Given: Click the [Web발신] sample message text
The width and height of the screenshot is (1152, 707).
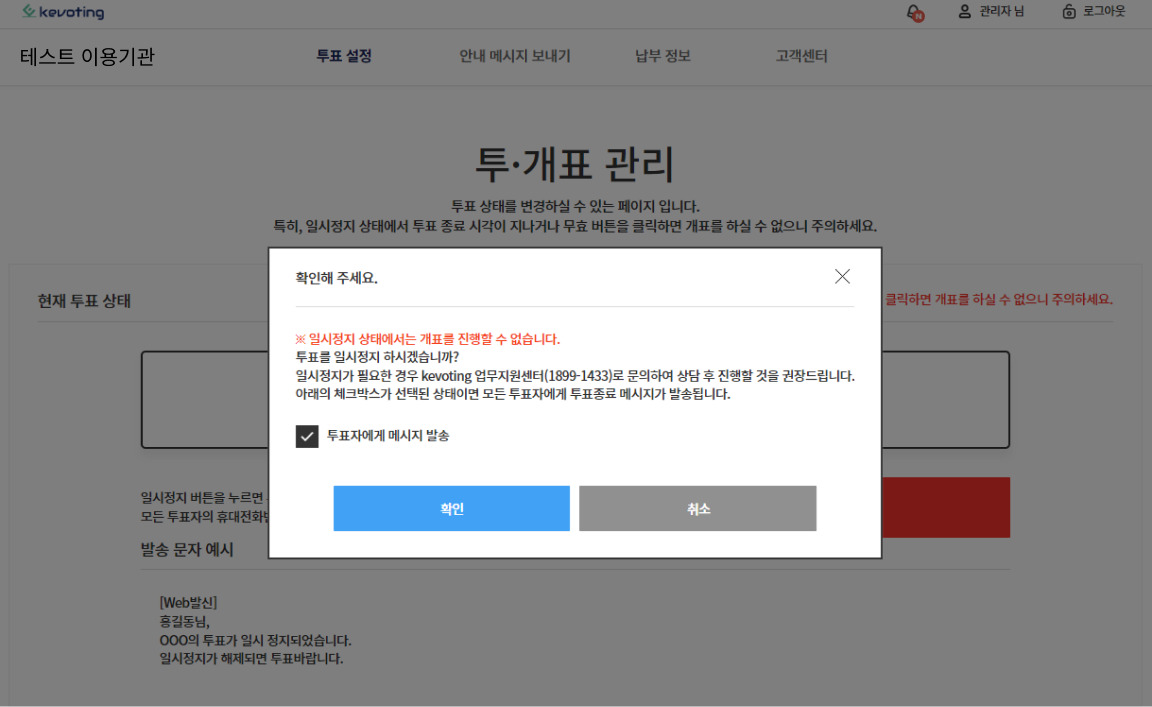Looking at the screenshot, I should click(x=188, y=602).
